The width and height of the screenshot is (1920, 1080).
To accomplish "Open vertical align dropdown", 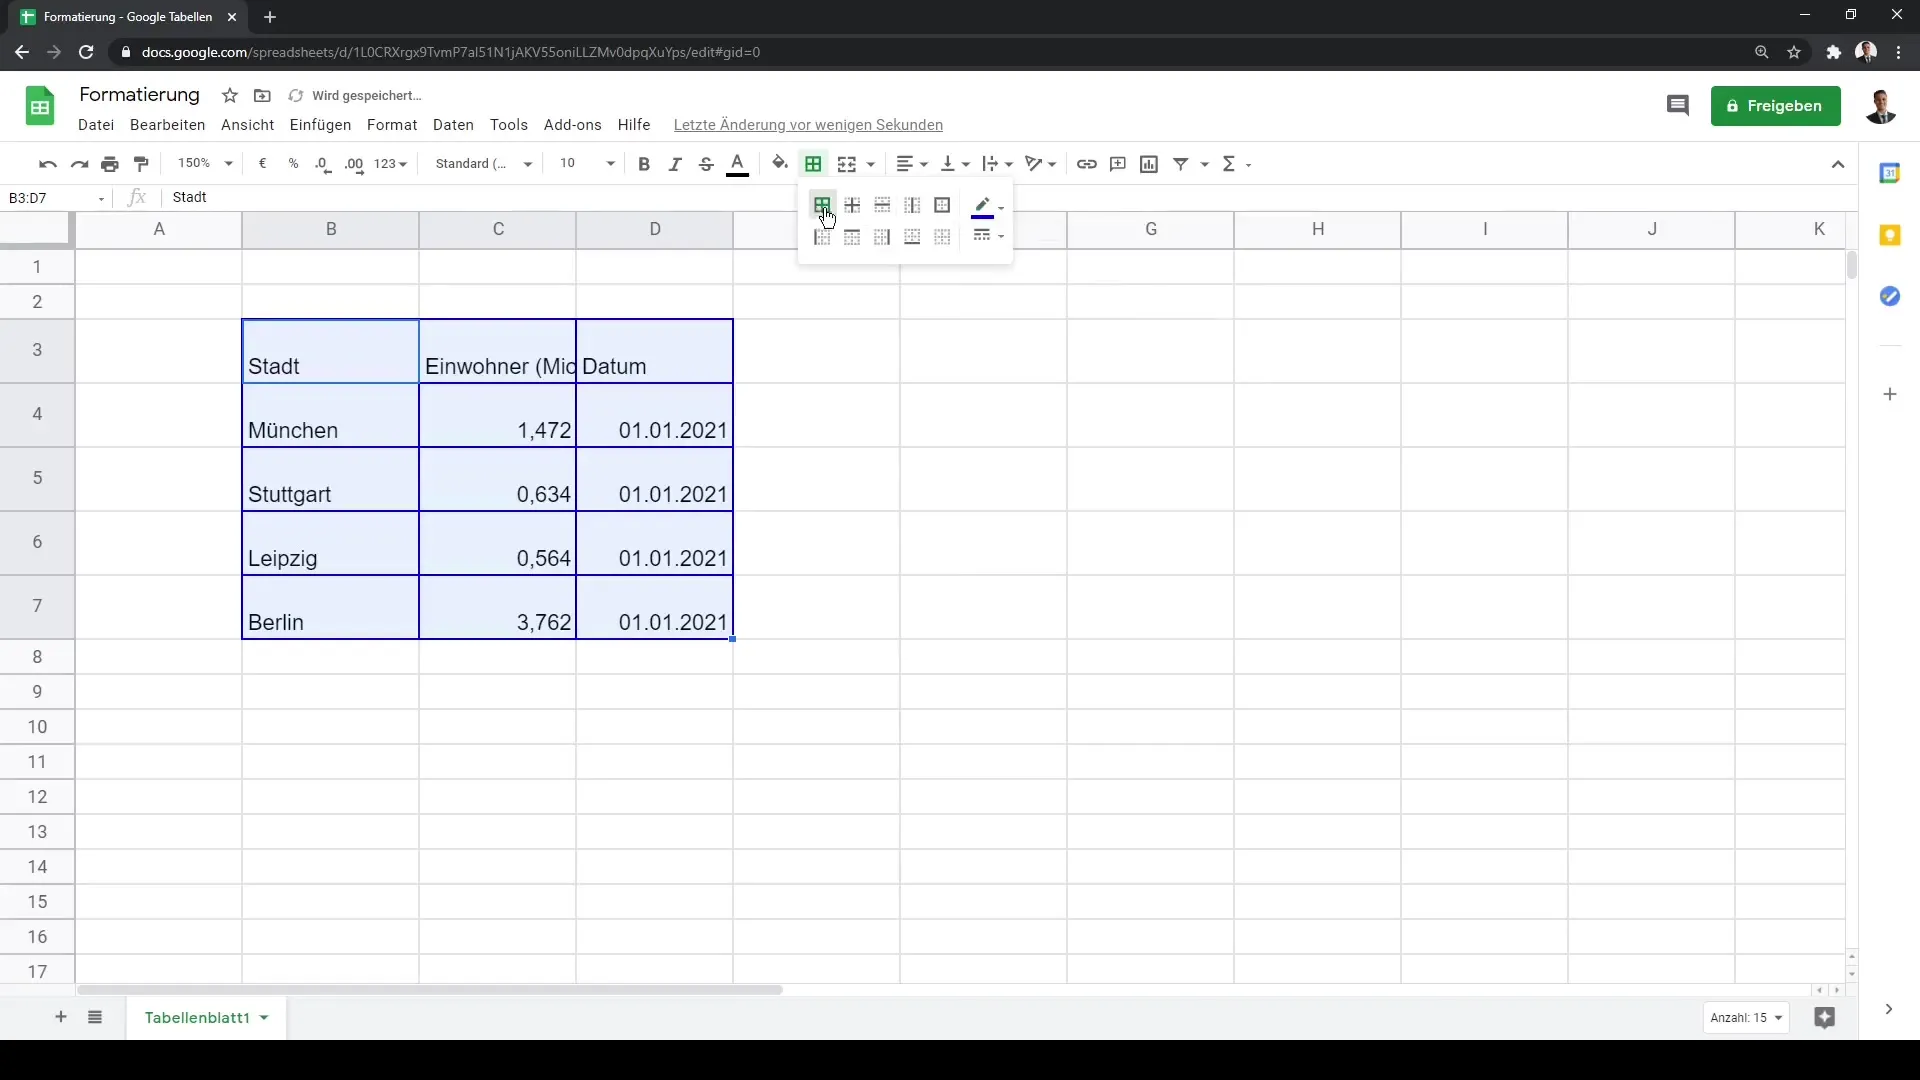I will coord(955,164).
